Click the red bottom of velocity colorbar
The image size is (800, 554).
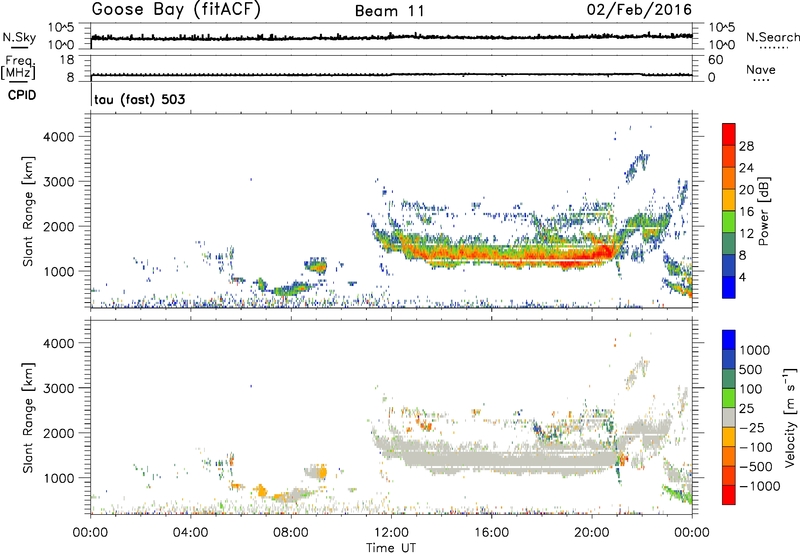(729, 495)
